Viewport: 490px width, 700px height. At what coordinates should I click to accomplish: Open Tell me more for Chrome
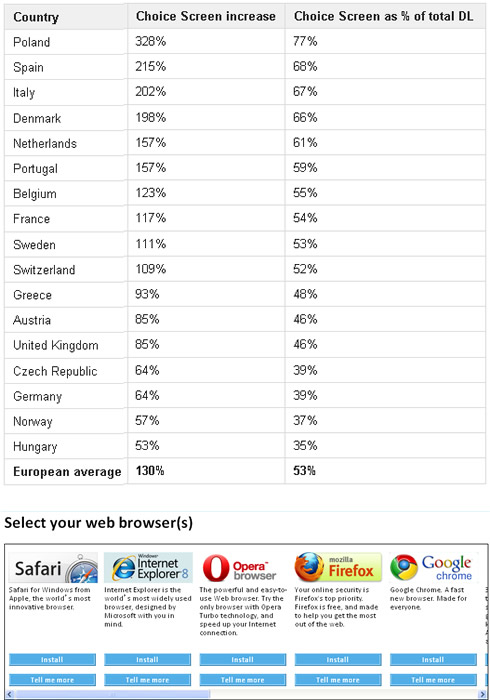click(433, 680)
